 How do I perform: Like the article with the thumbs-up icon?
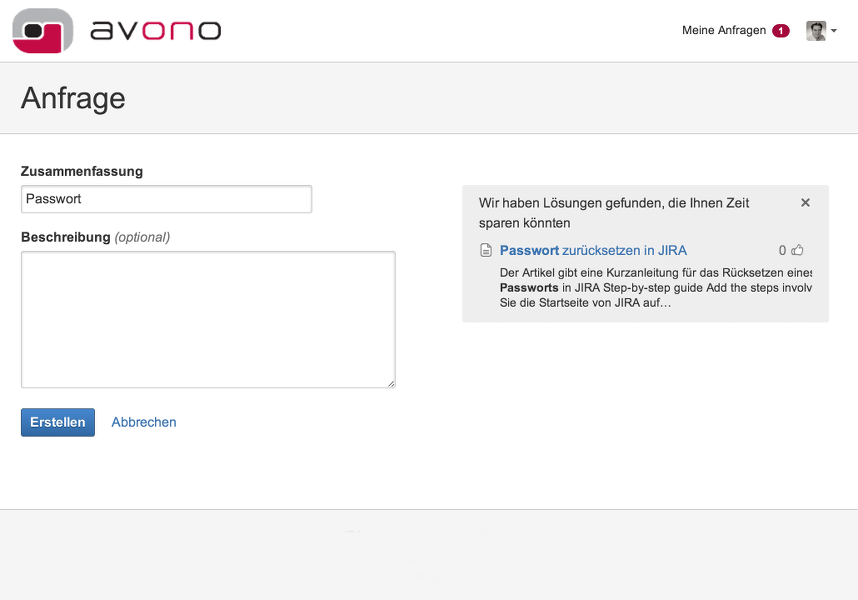pyautogui.click(x=797, y=250)
